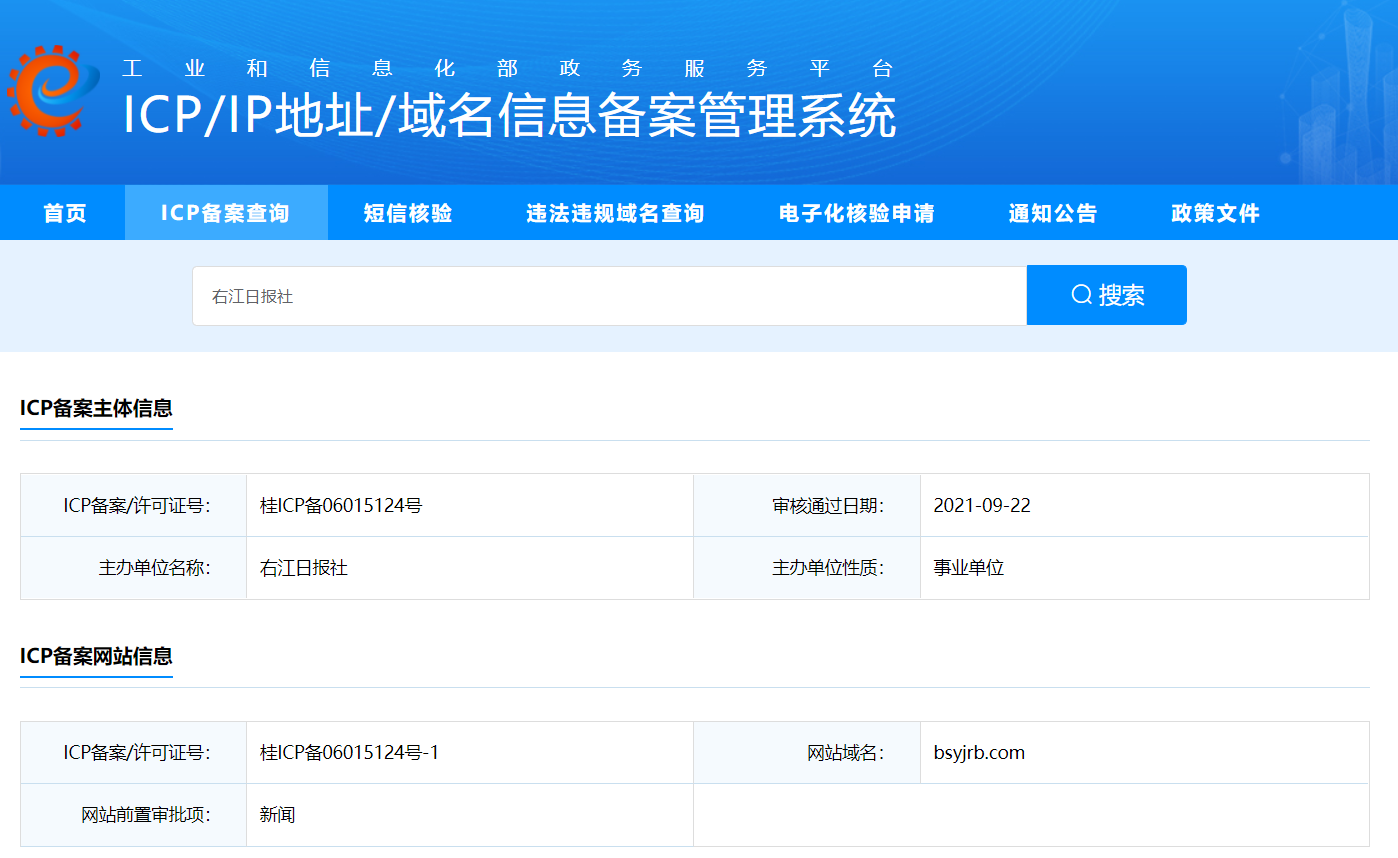Select the ICP备案查询 tab
1398x858 pixels.
225,213
